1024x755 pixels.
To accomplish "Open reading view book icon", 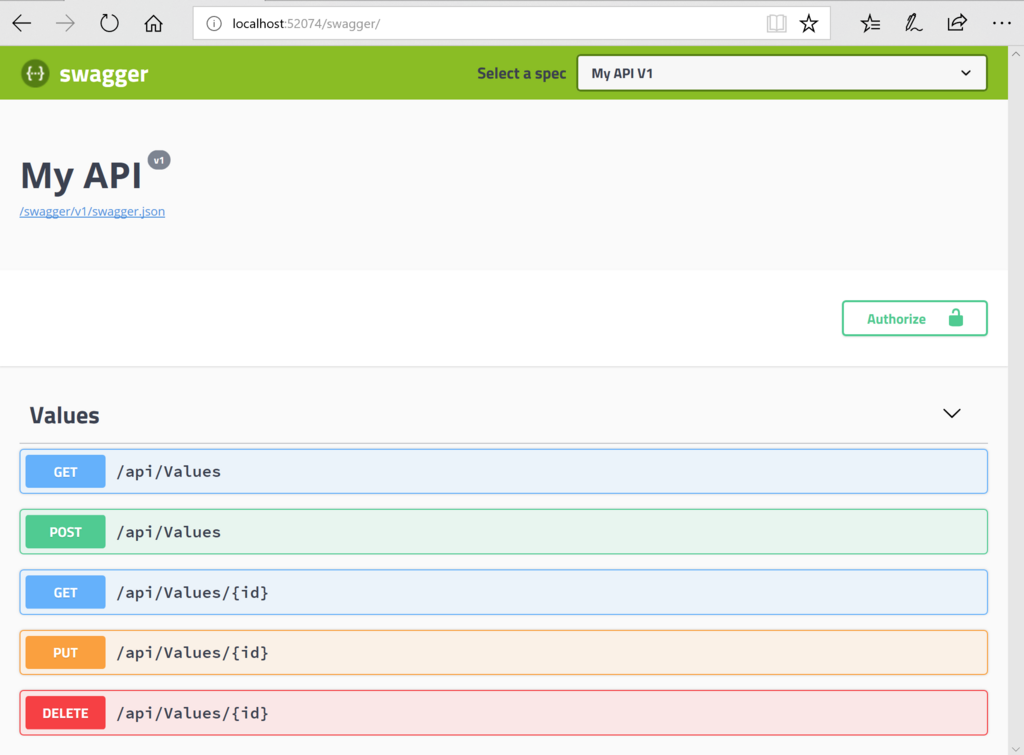I will pos(776,24).
